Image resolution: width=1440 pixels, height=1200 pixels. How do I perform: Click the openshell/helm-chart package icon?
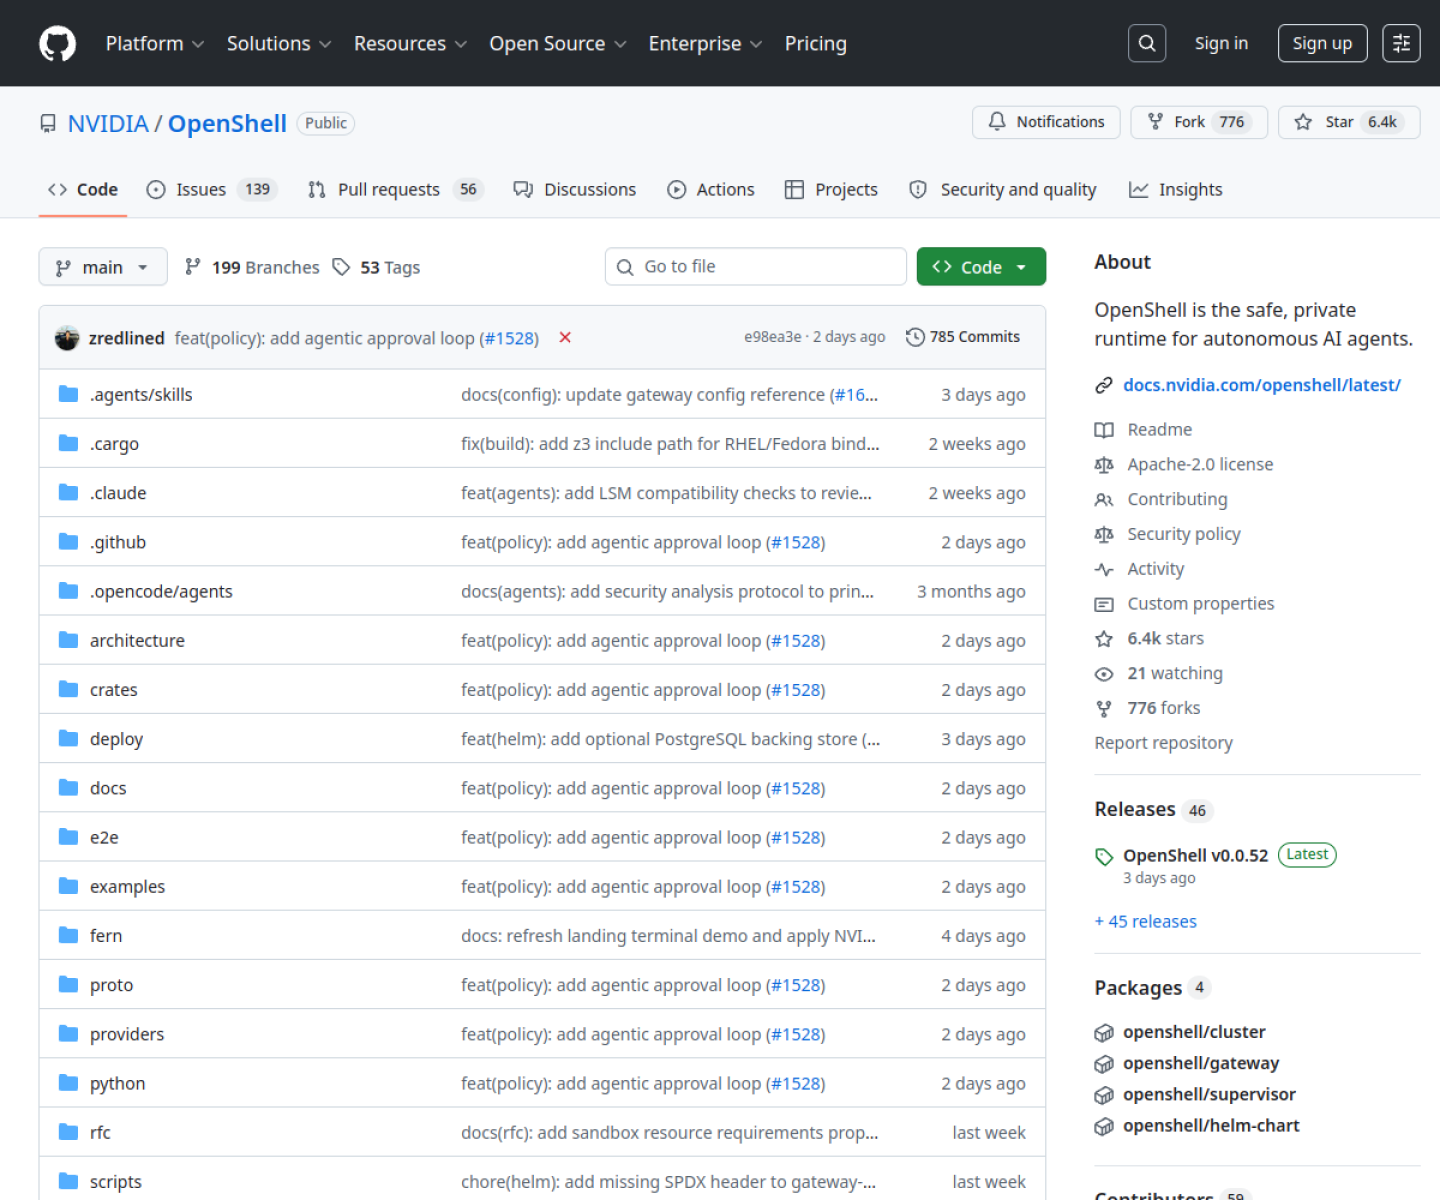1104,1127
